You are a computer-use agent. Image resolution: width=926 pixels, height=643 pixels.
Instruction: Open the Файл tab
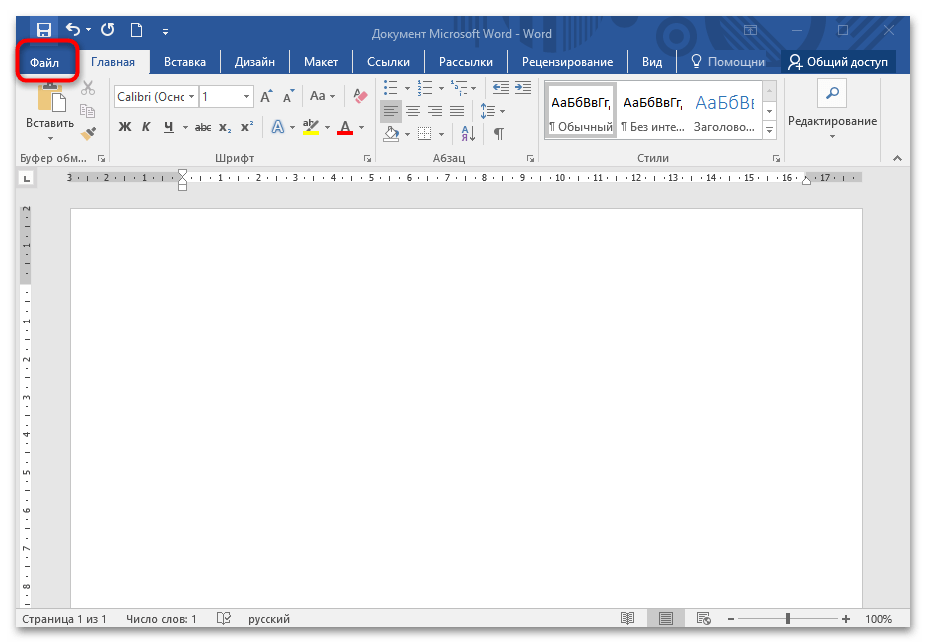pos(45,62)
